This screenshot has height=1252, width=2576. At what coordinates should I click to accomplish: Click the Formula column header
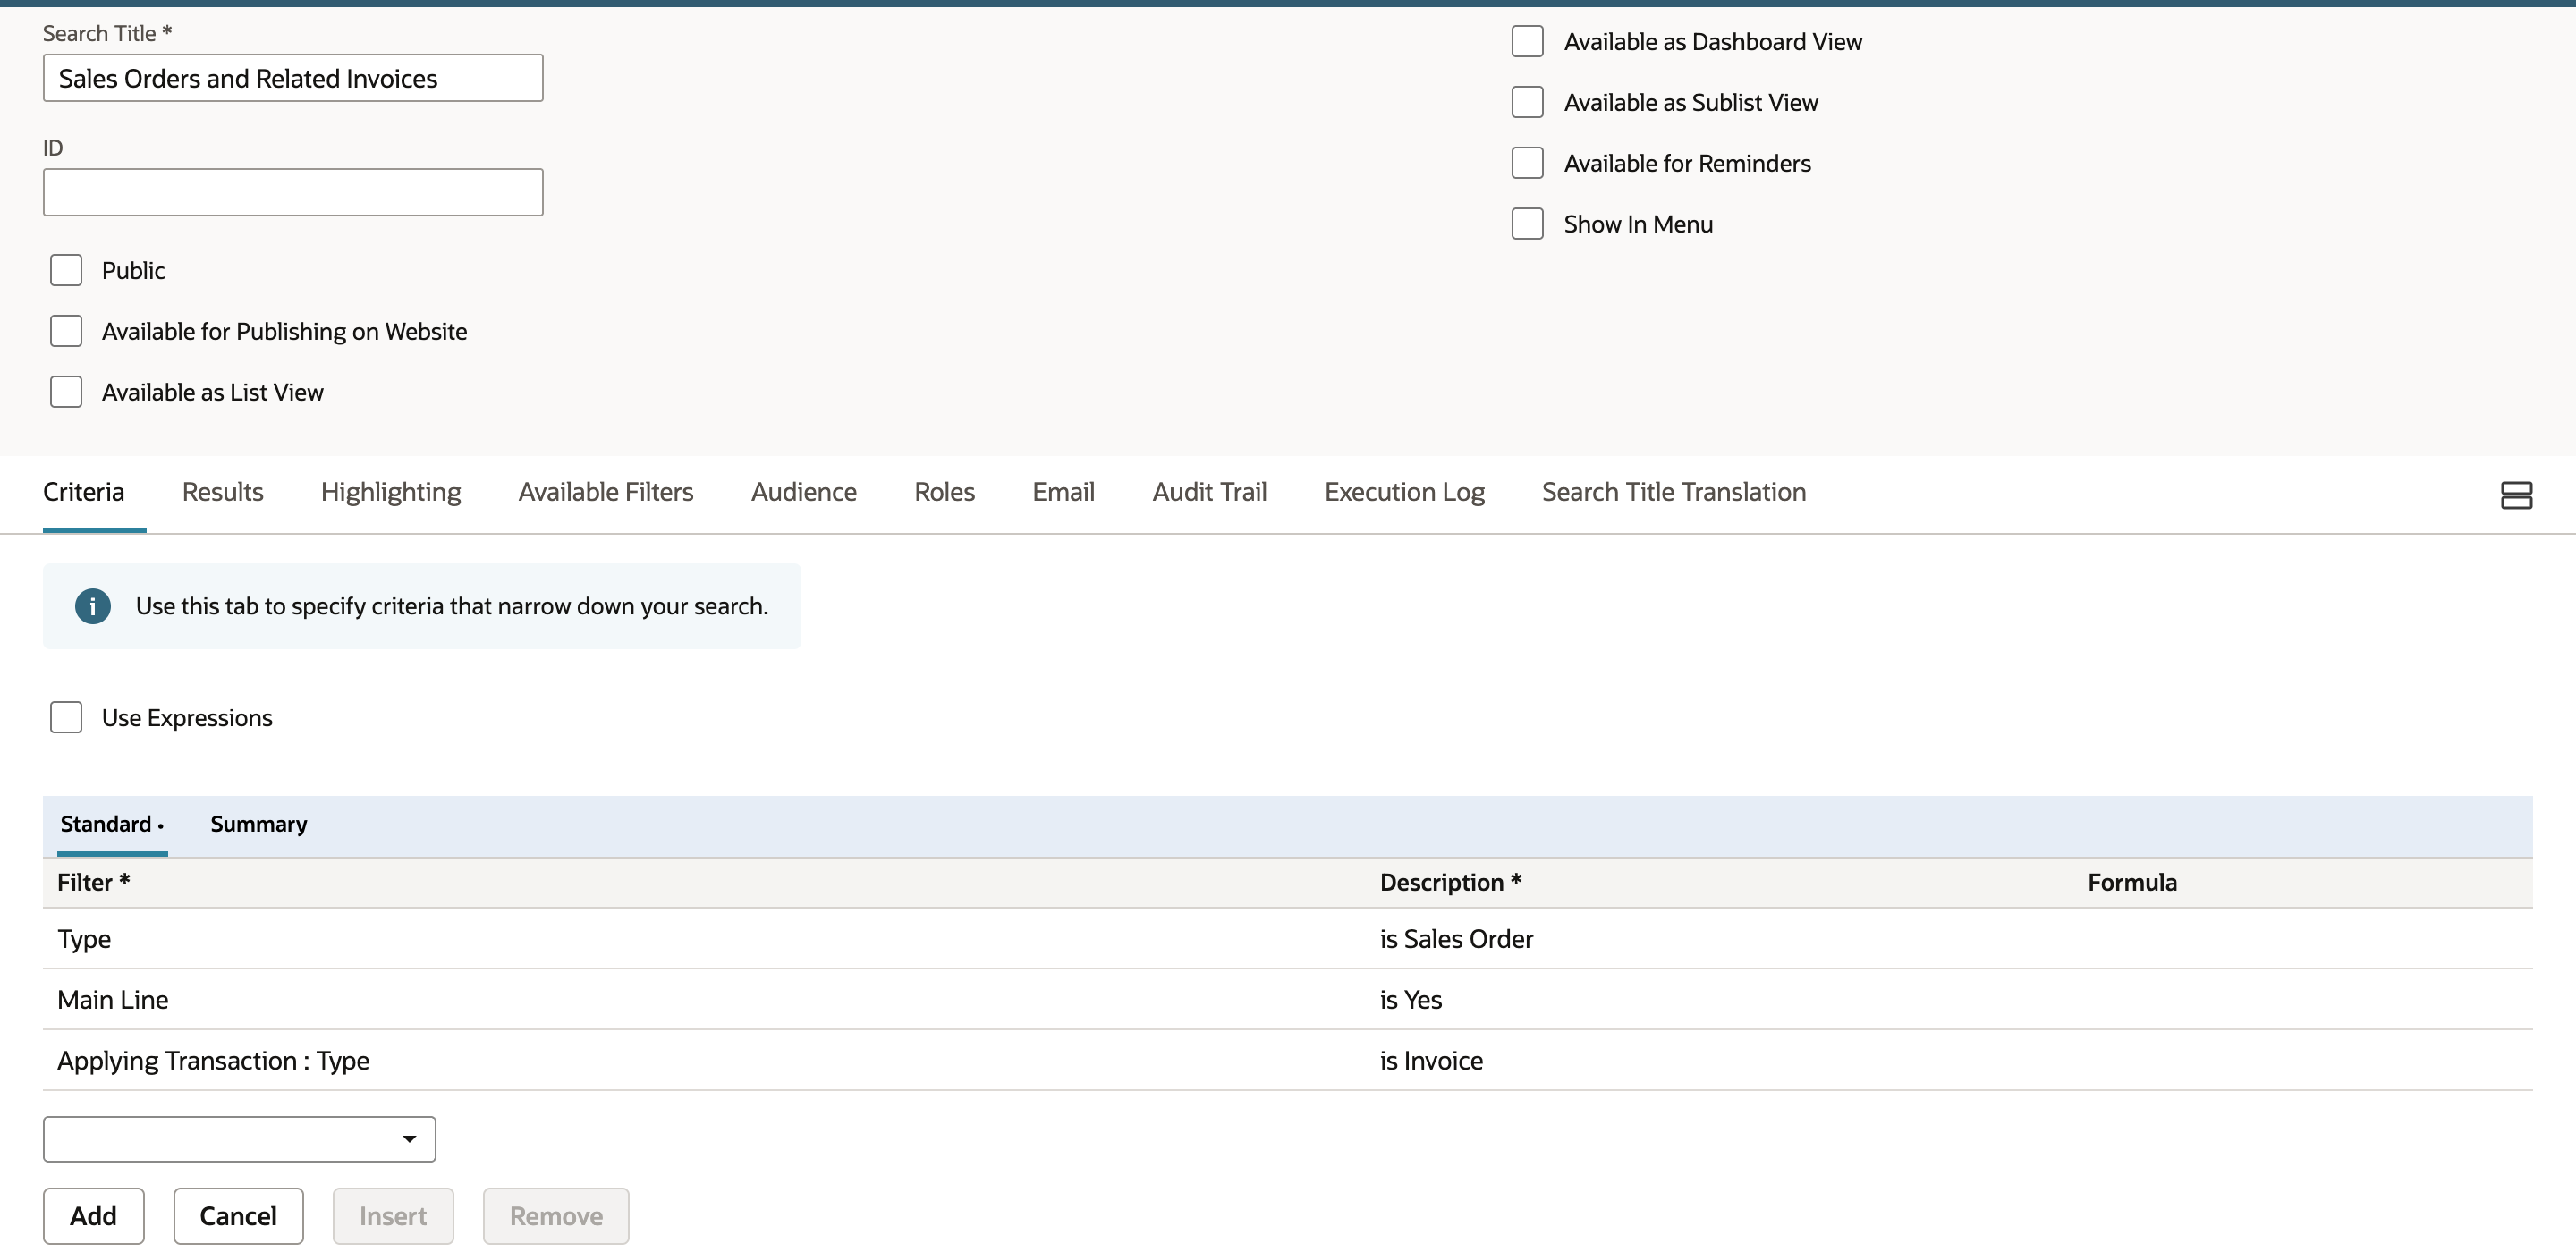coord(2131,882)
